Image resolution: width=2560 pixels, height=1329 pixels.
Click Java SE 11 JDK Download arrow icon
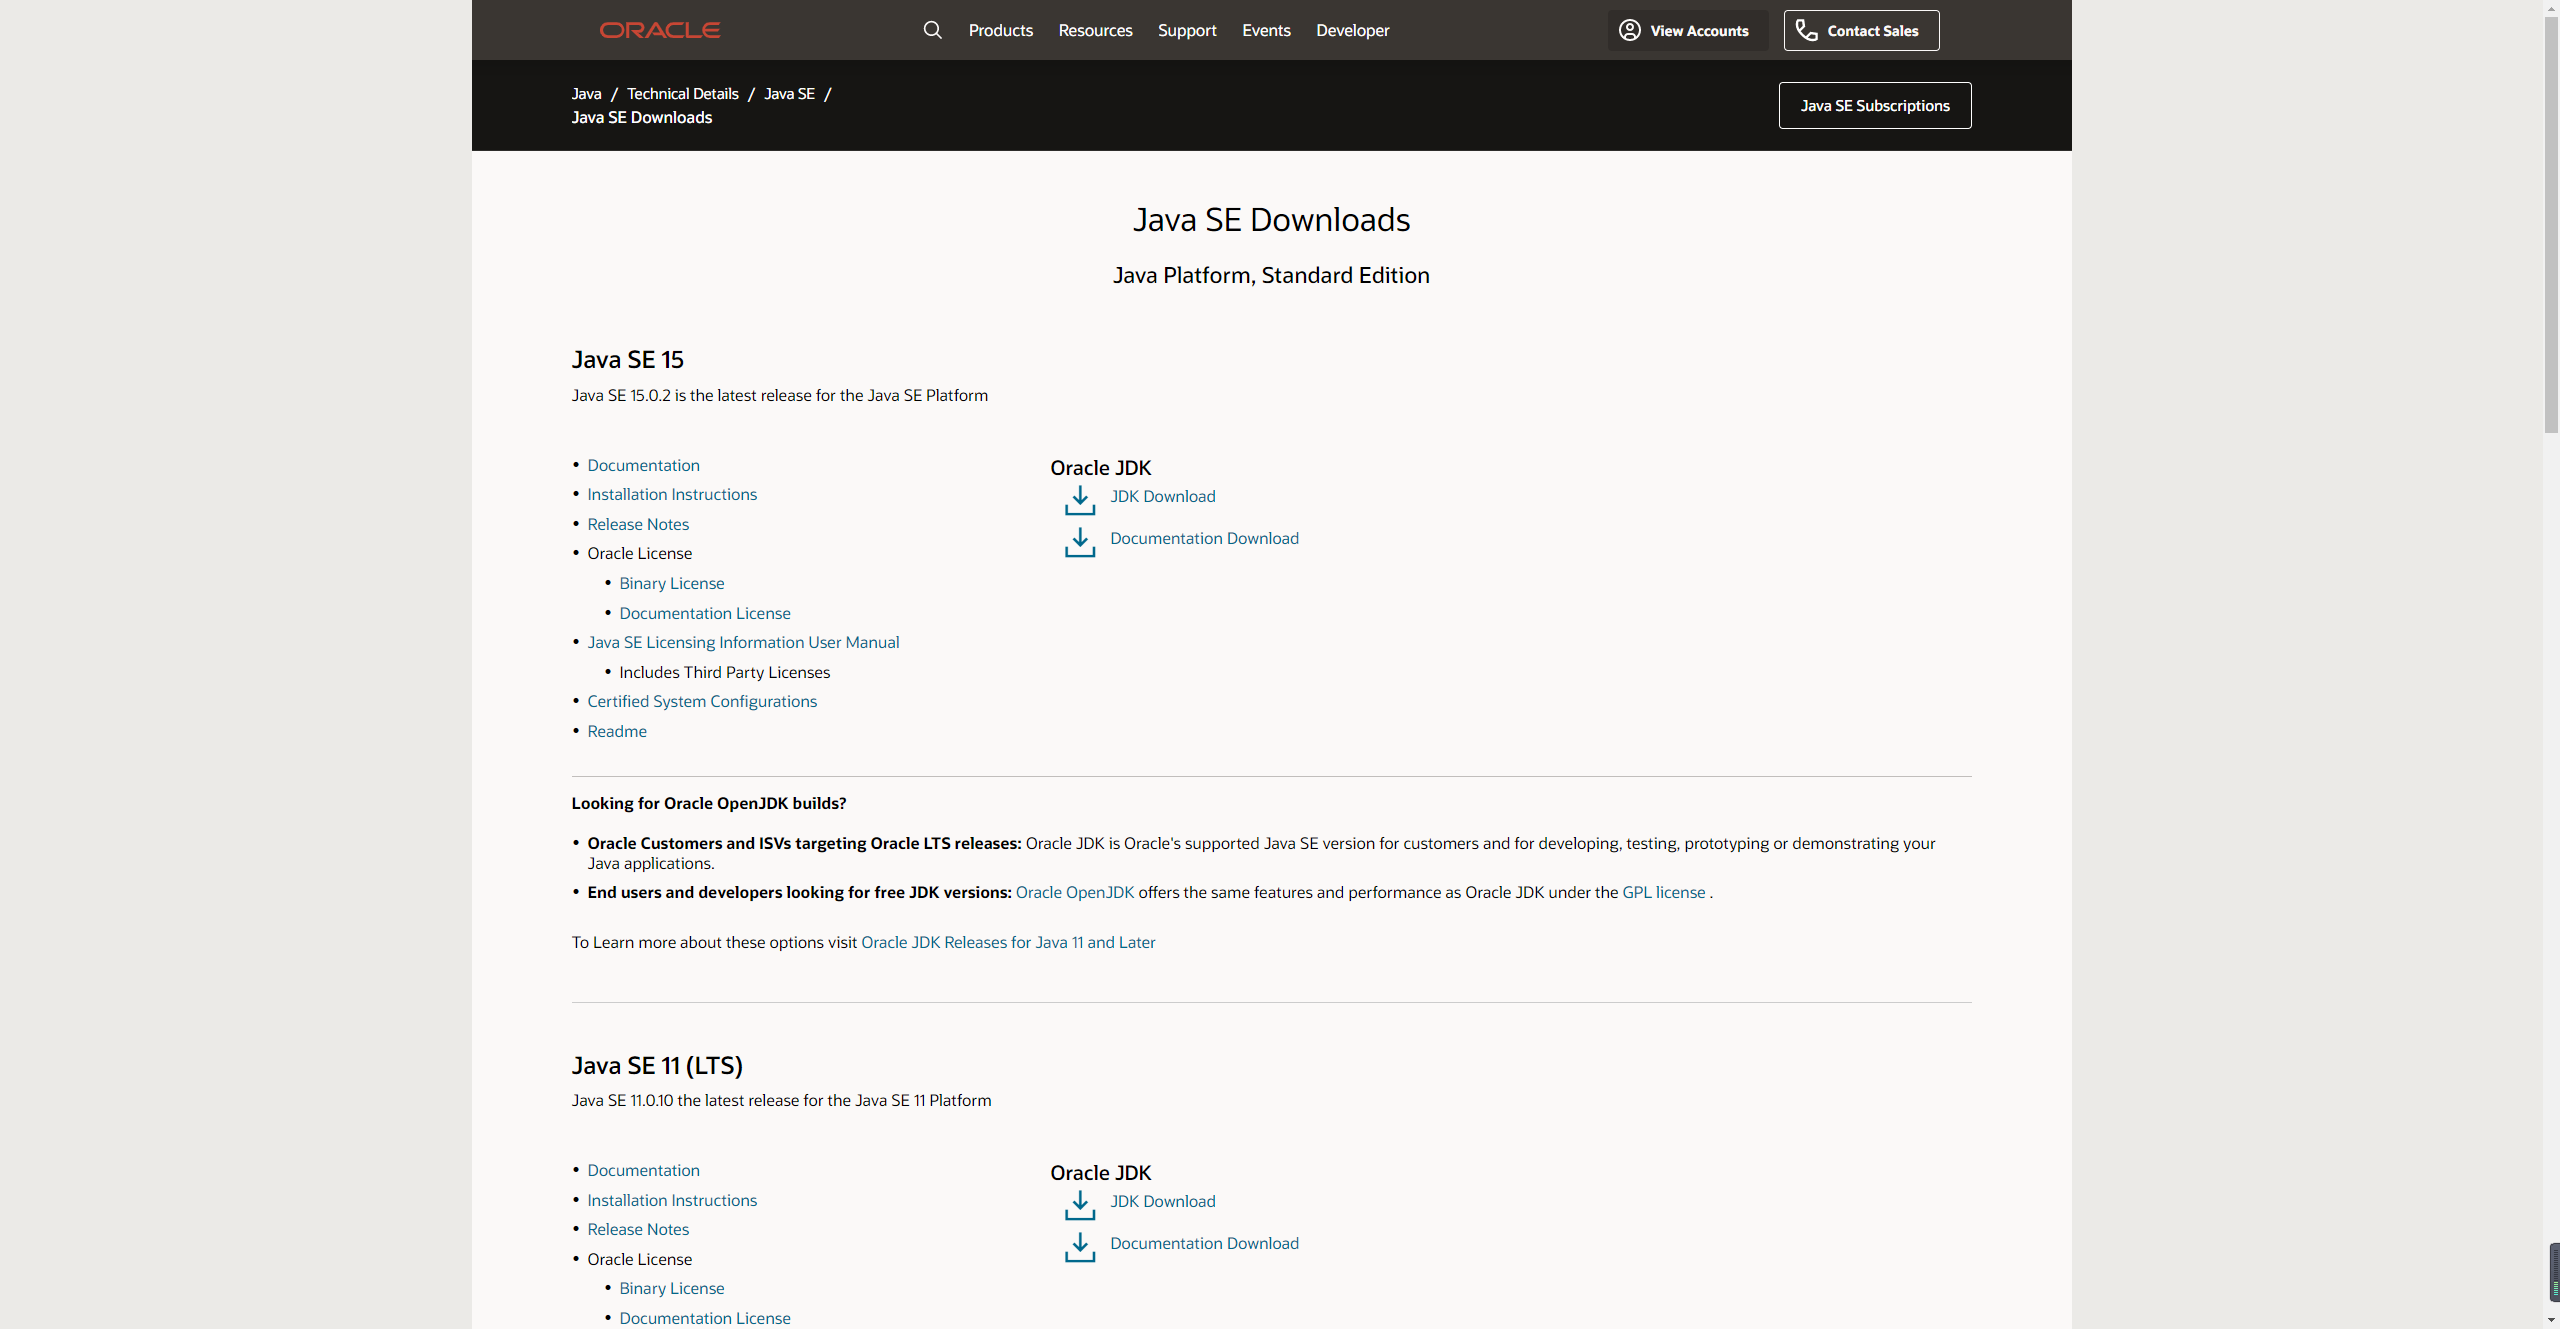tap(1080, 1205)
